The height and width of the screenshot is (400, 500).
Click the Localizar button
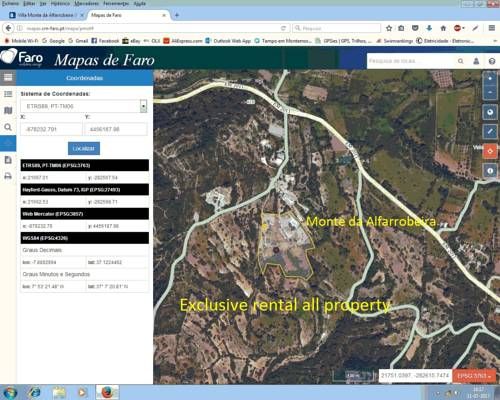(84, 148)
